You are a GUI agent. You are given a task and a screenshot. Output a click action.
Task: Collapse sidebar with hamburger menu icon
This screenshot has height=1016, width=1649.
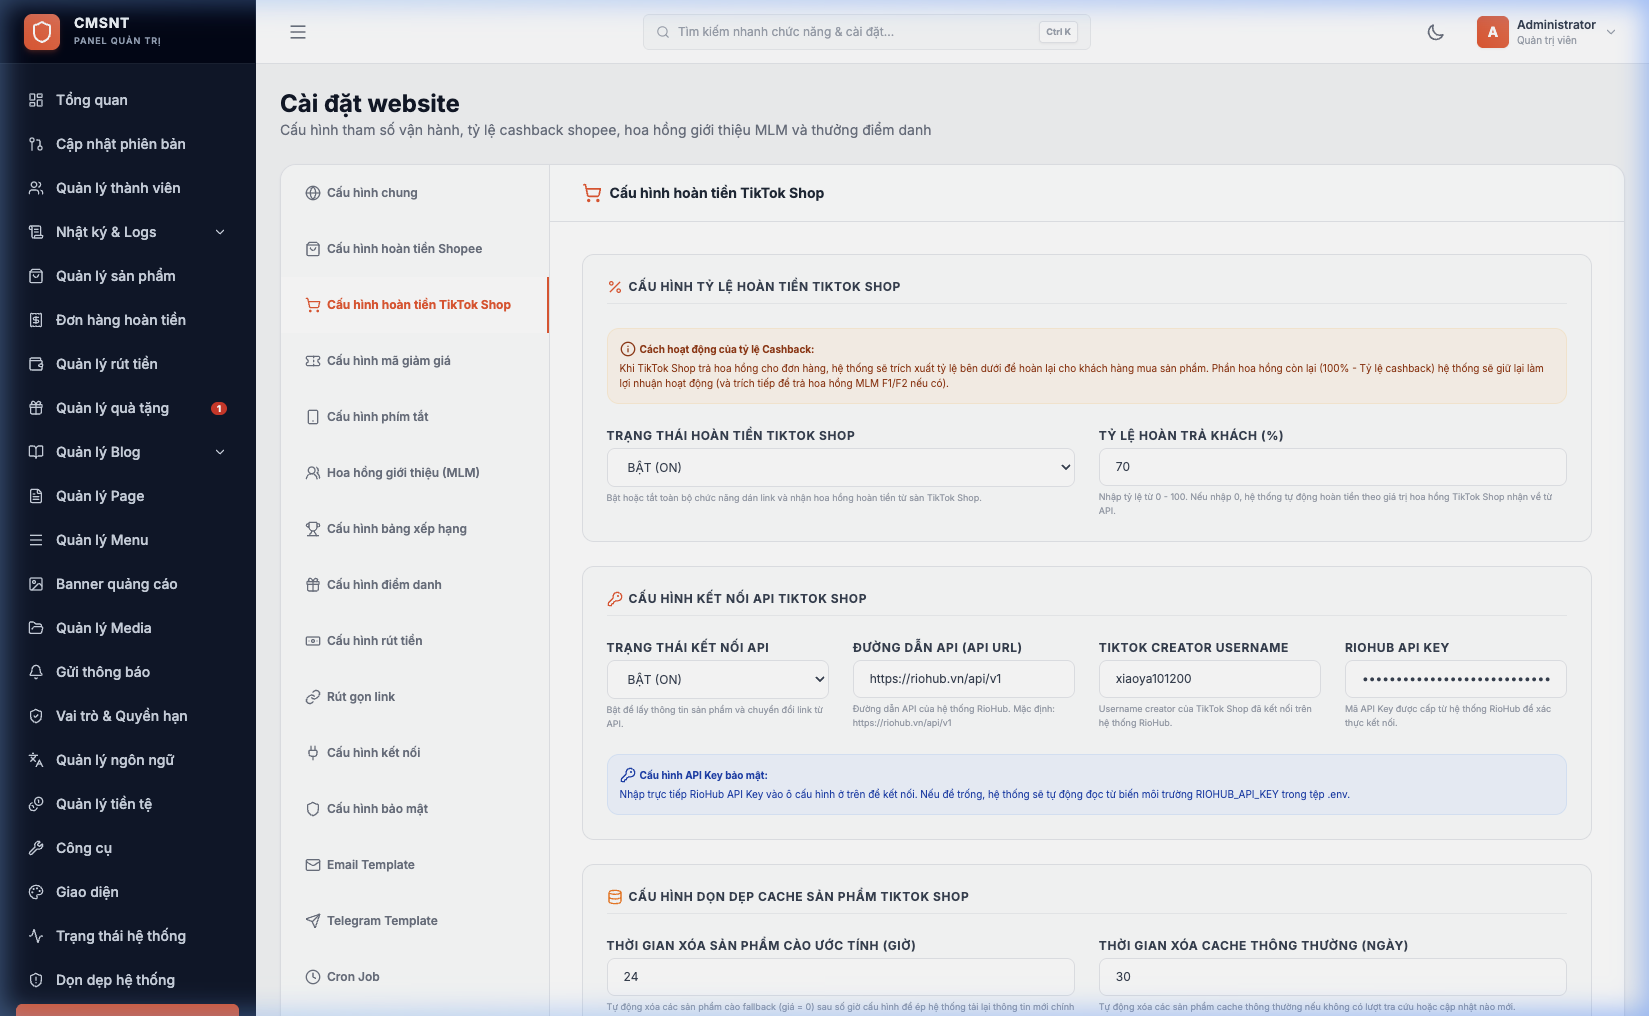[x=298, y=32]
